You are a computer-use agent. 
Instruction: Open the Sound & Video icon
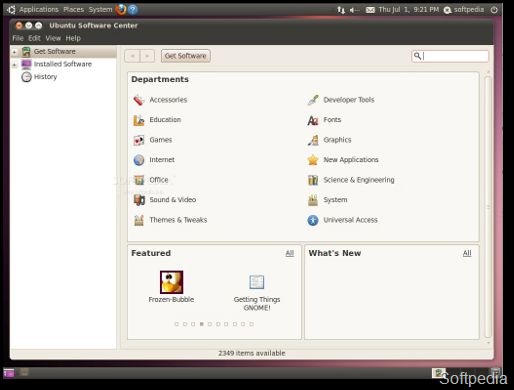point(139,200)
